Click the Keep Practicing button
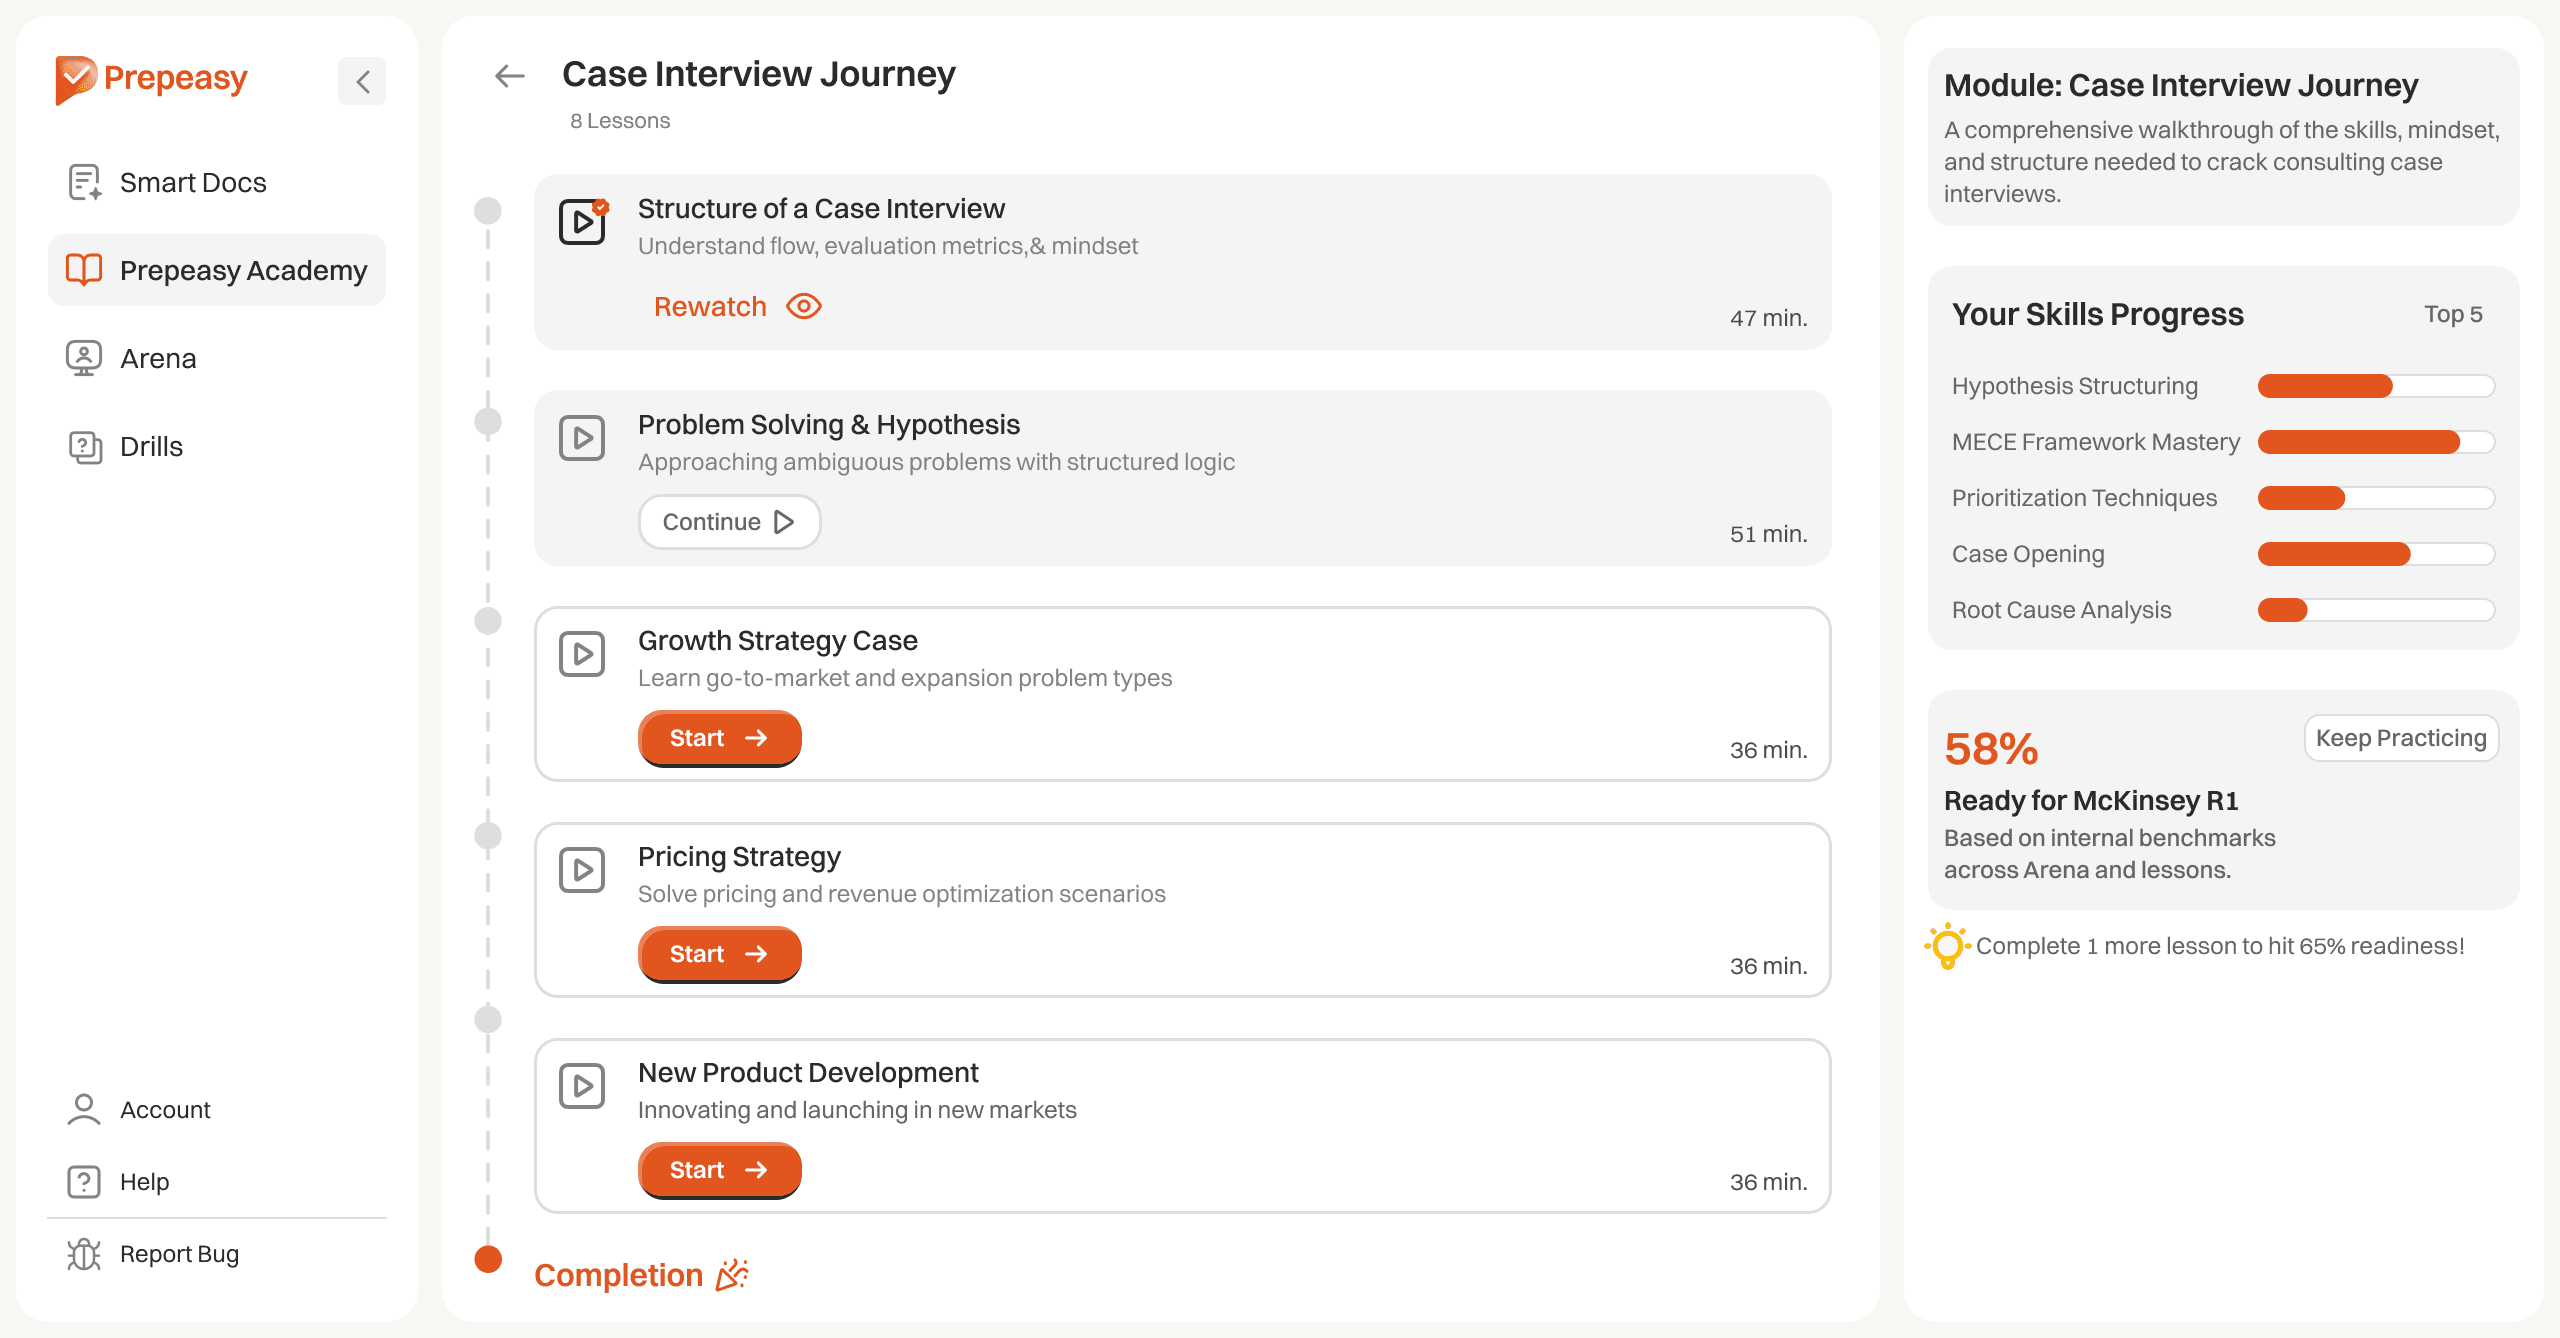2560x1338 pixels. 2401,738
